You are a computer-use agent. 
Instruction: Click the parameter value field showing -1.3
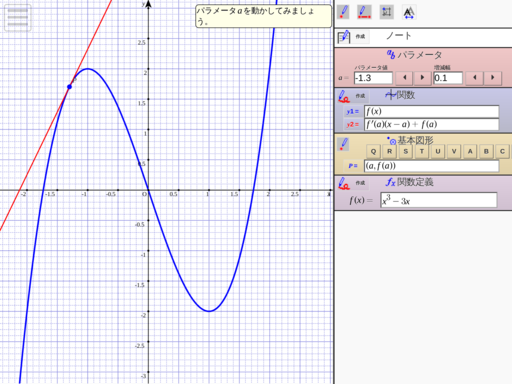click(x=373, y=78)
